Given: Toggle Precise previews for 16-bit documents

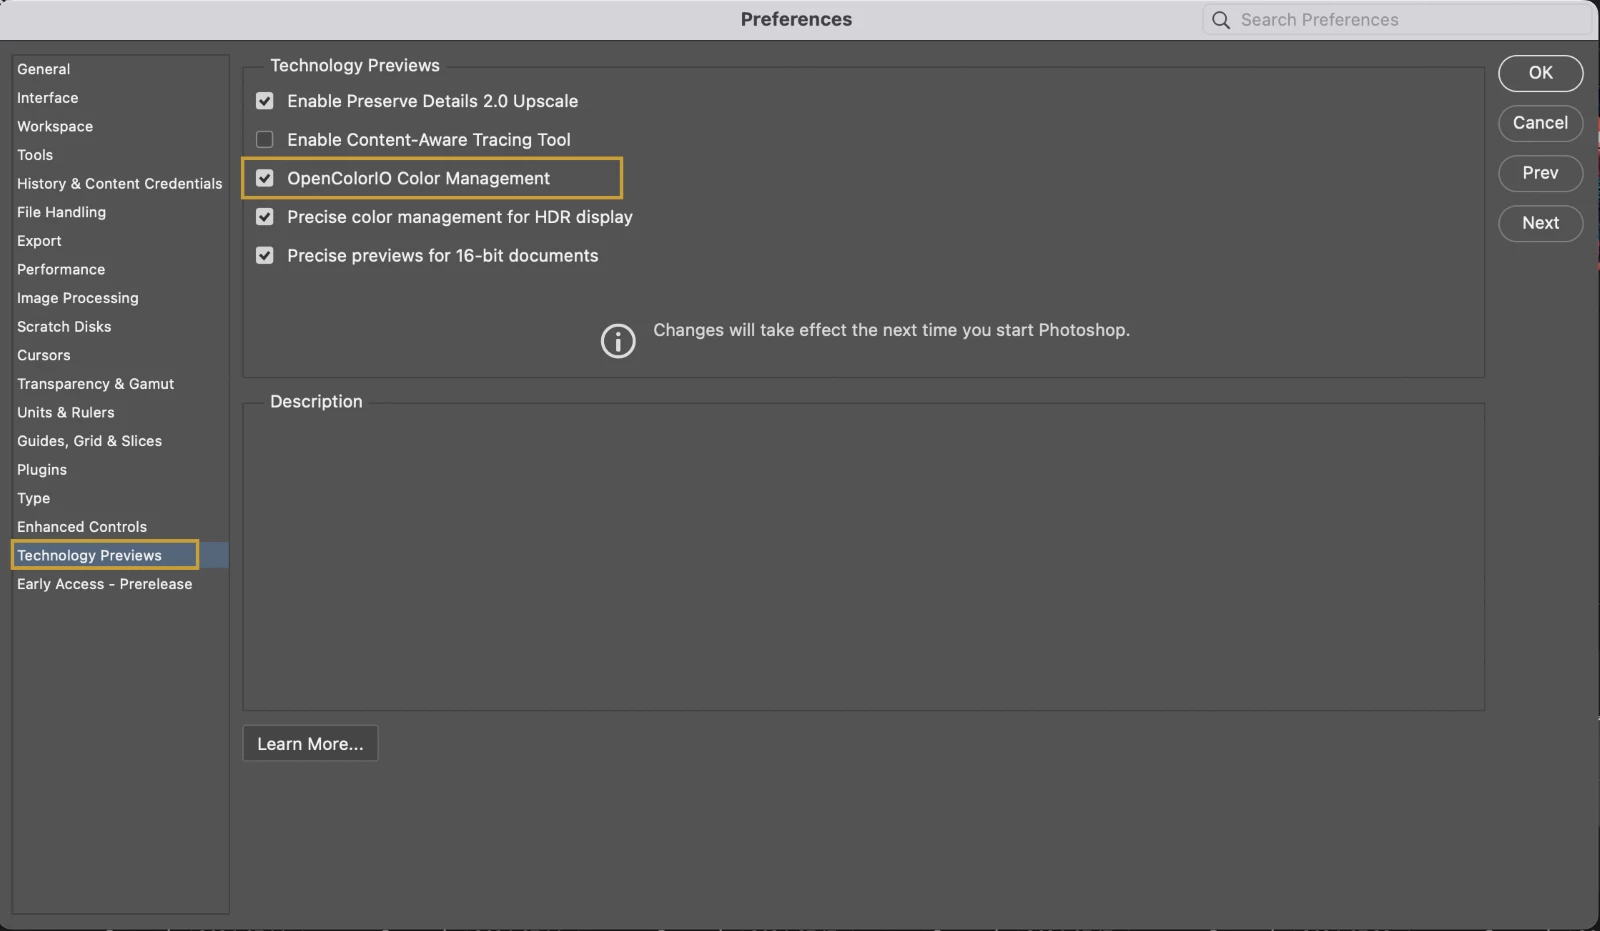Looking at the screenshot, I should [x=265, y=256].
